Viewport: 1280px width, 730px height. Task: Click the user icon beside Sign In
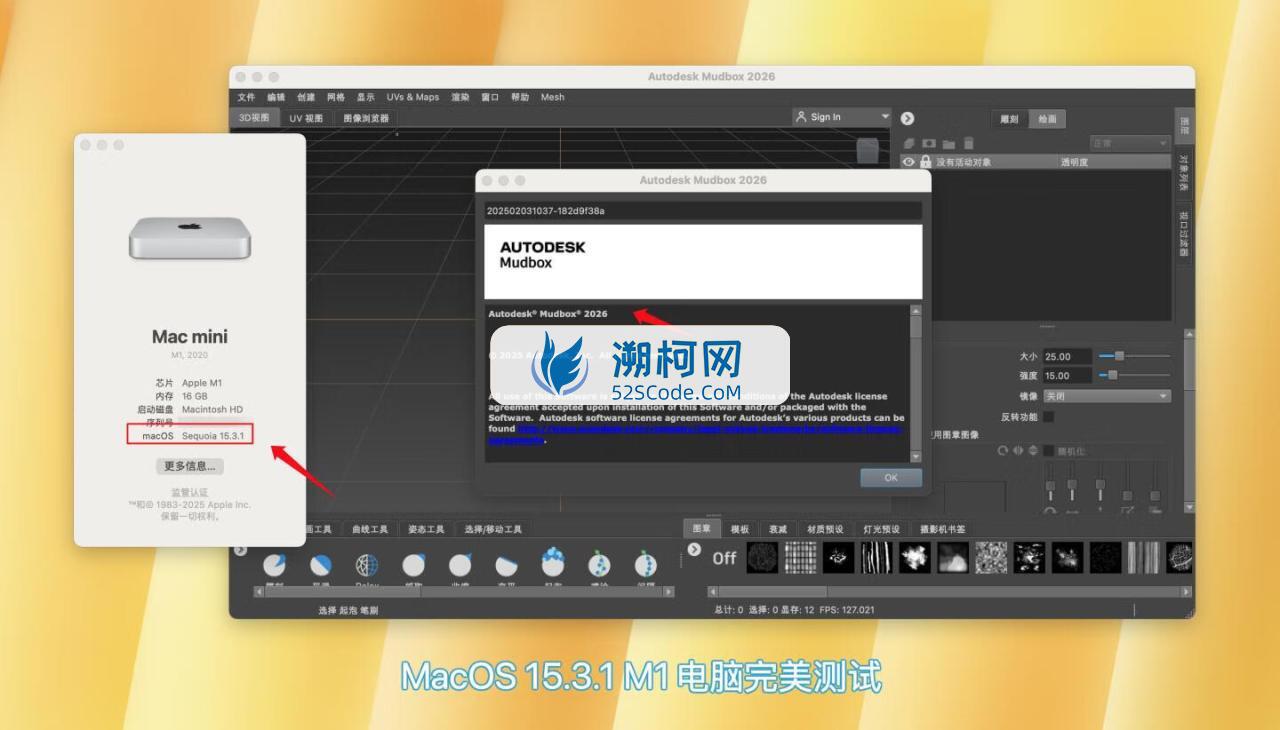pos(801,117)
